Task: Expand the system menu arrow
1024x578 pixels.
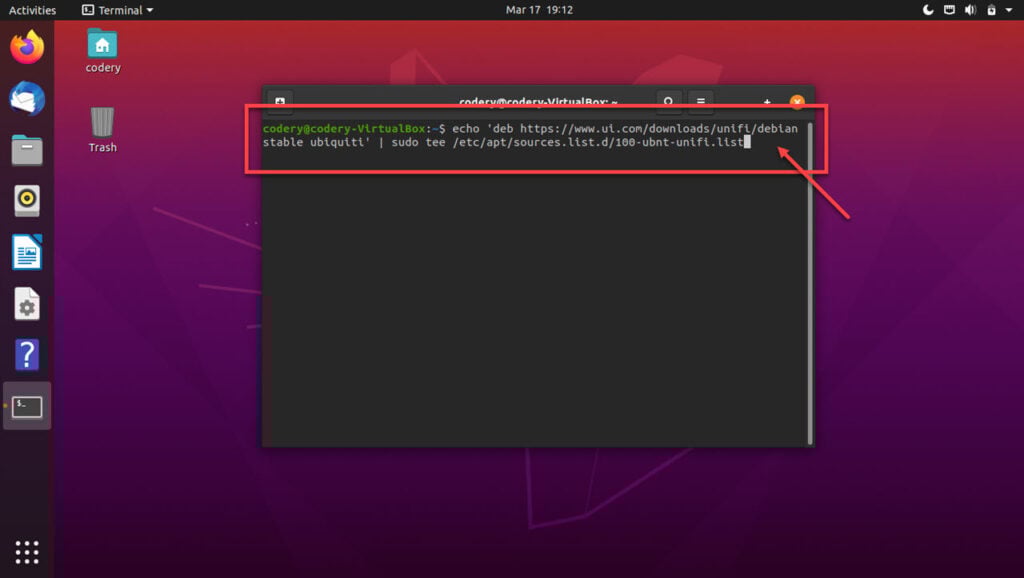Action: pos(1009,10)
